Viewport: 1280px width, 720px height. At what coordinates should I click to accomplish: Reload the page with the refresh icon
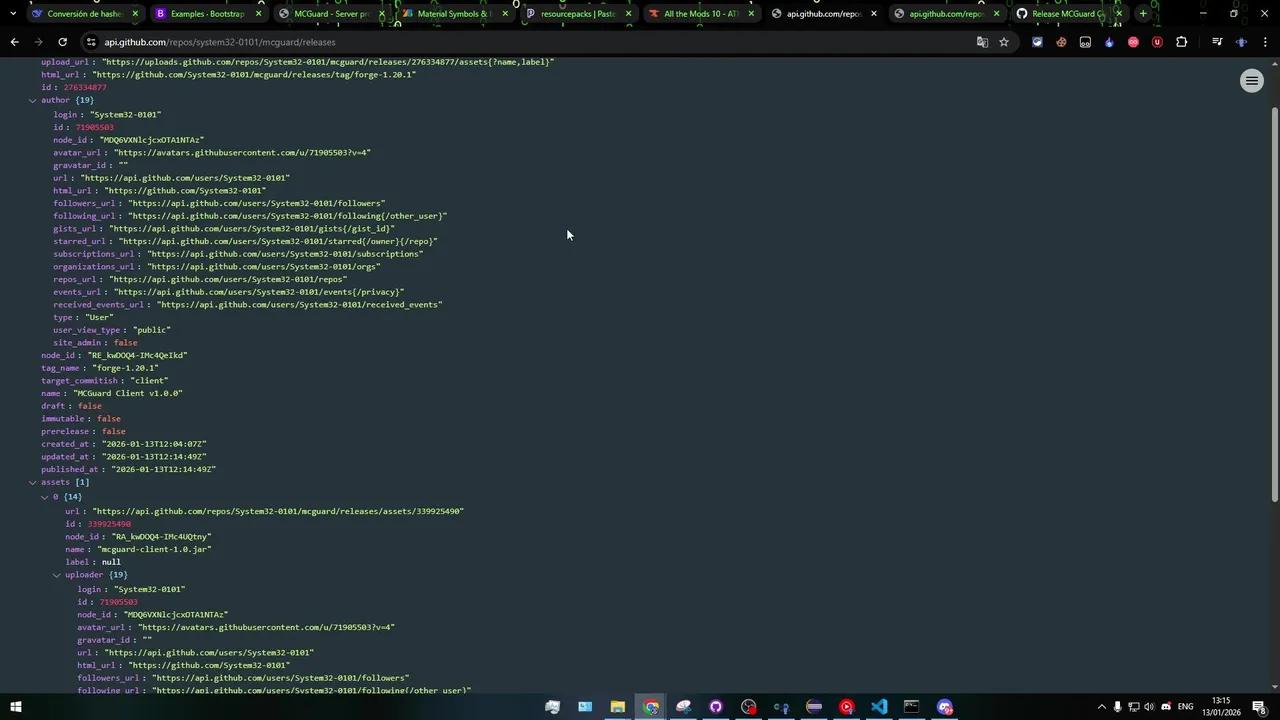click(62, 42)
